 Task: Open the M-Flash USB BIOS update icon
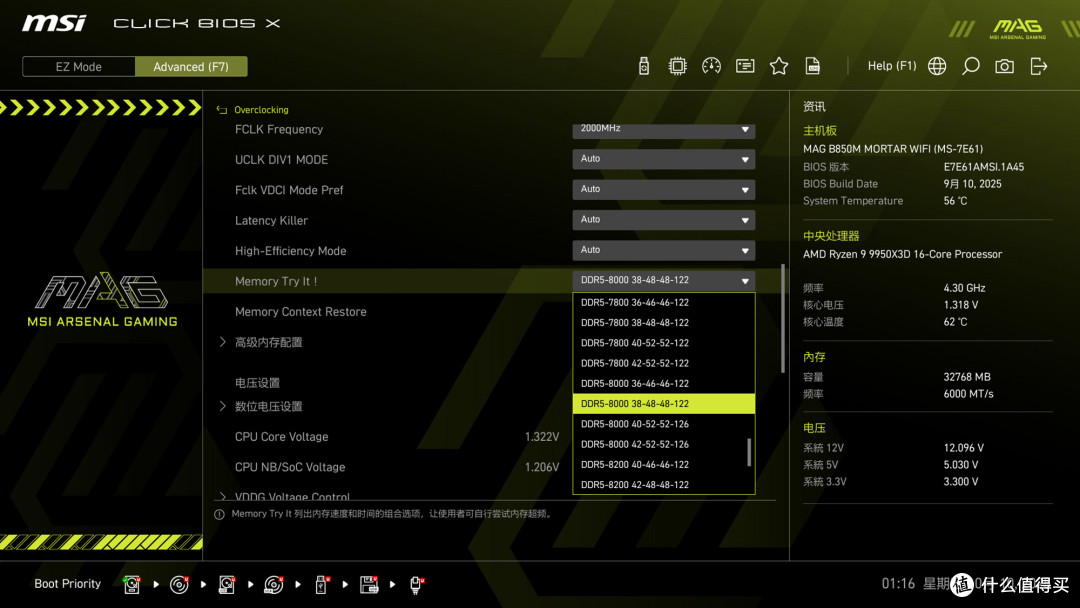643,66
